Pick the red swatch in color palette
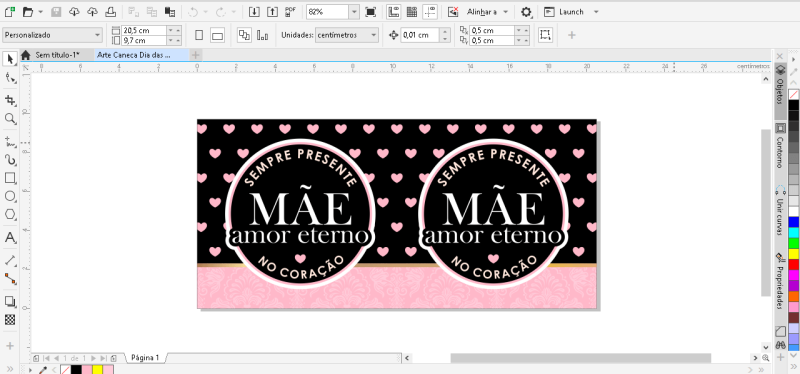Screen dimensions: 800x374 [793, 264]
